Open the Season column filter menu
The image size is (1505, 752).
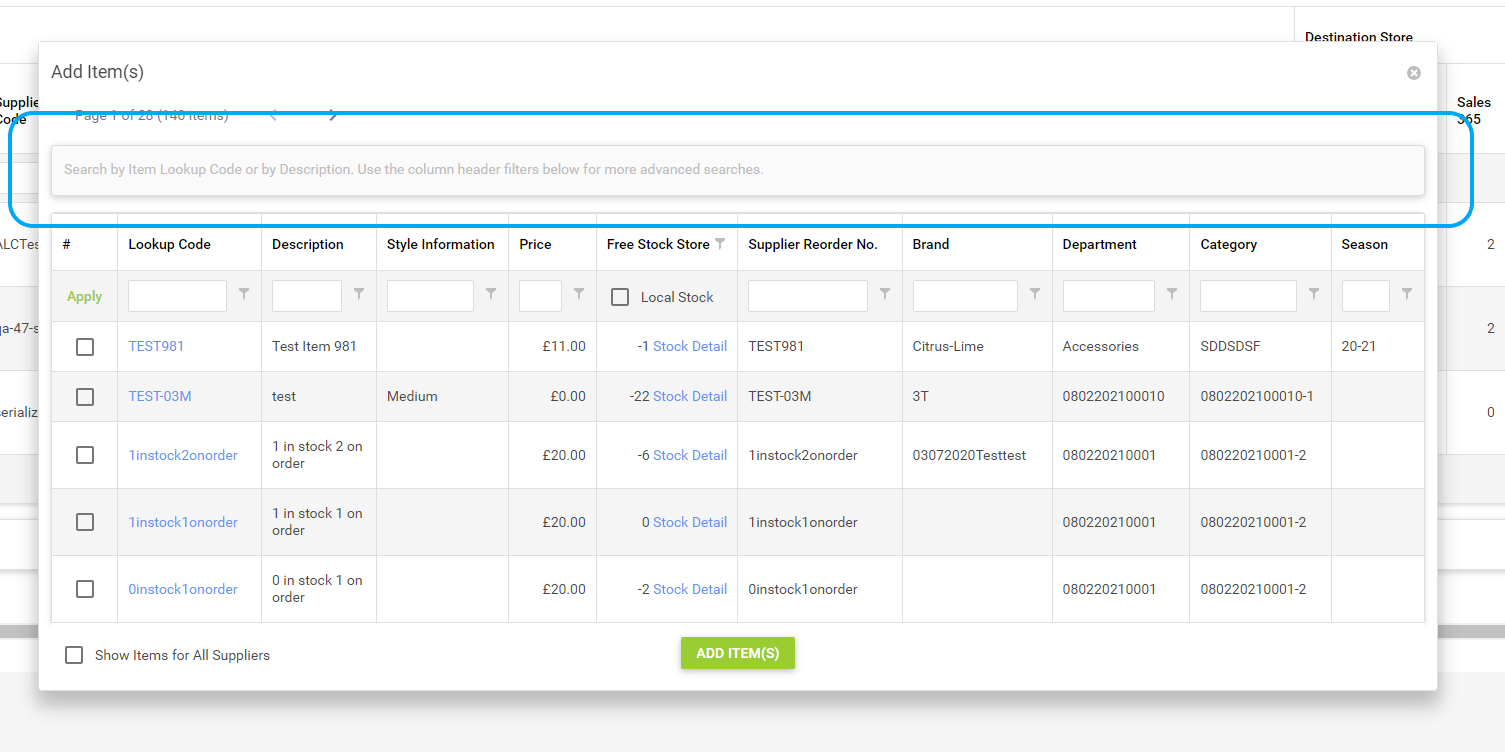tap(1407, 294)
